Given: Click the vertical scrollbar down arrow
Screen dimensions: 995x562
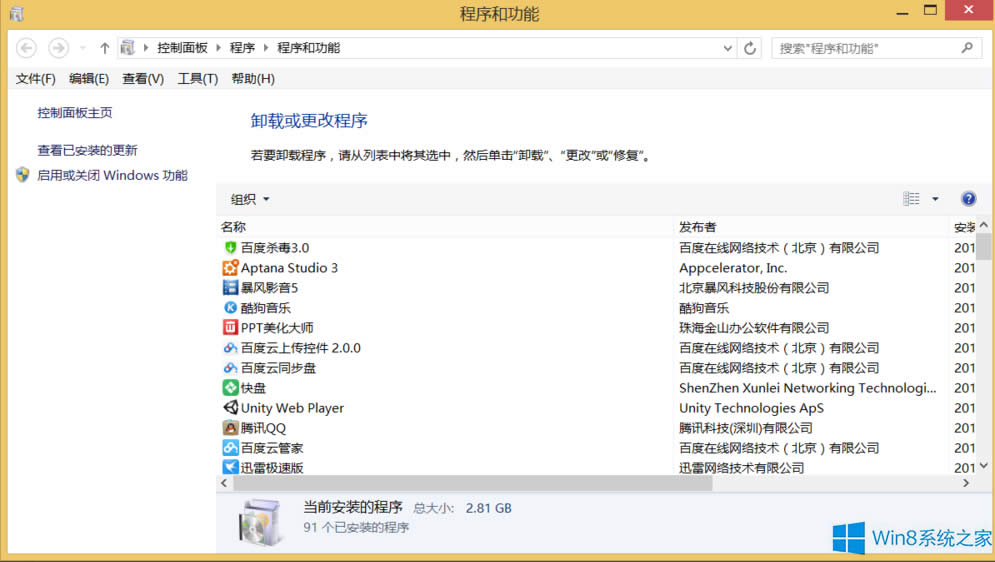Looking at the screenshot, I should pyautogui.click(x=984, y=466).
